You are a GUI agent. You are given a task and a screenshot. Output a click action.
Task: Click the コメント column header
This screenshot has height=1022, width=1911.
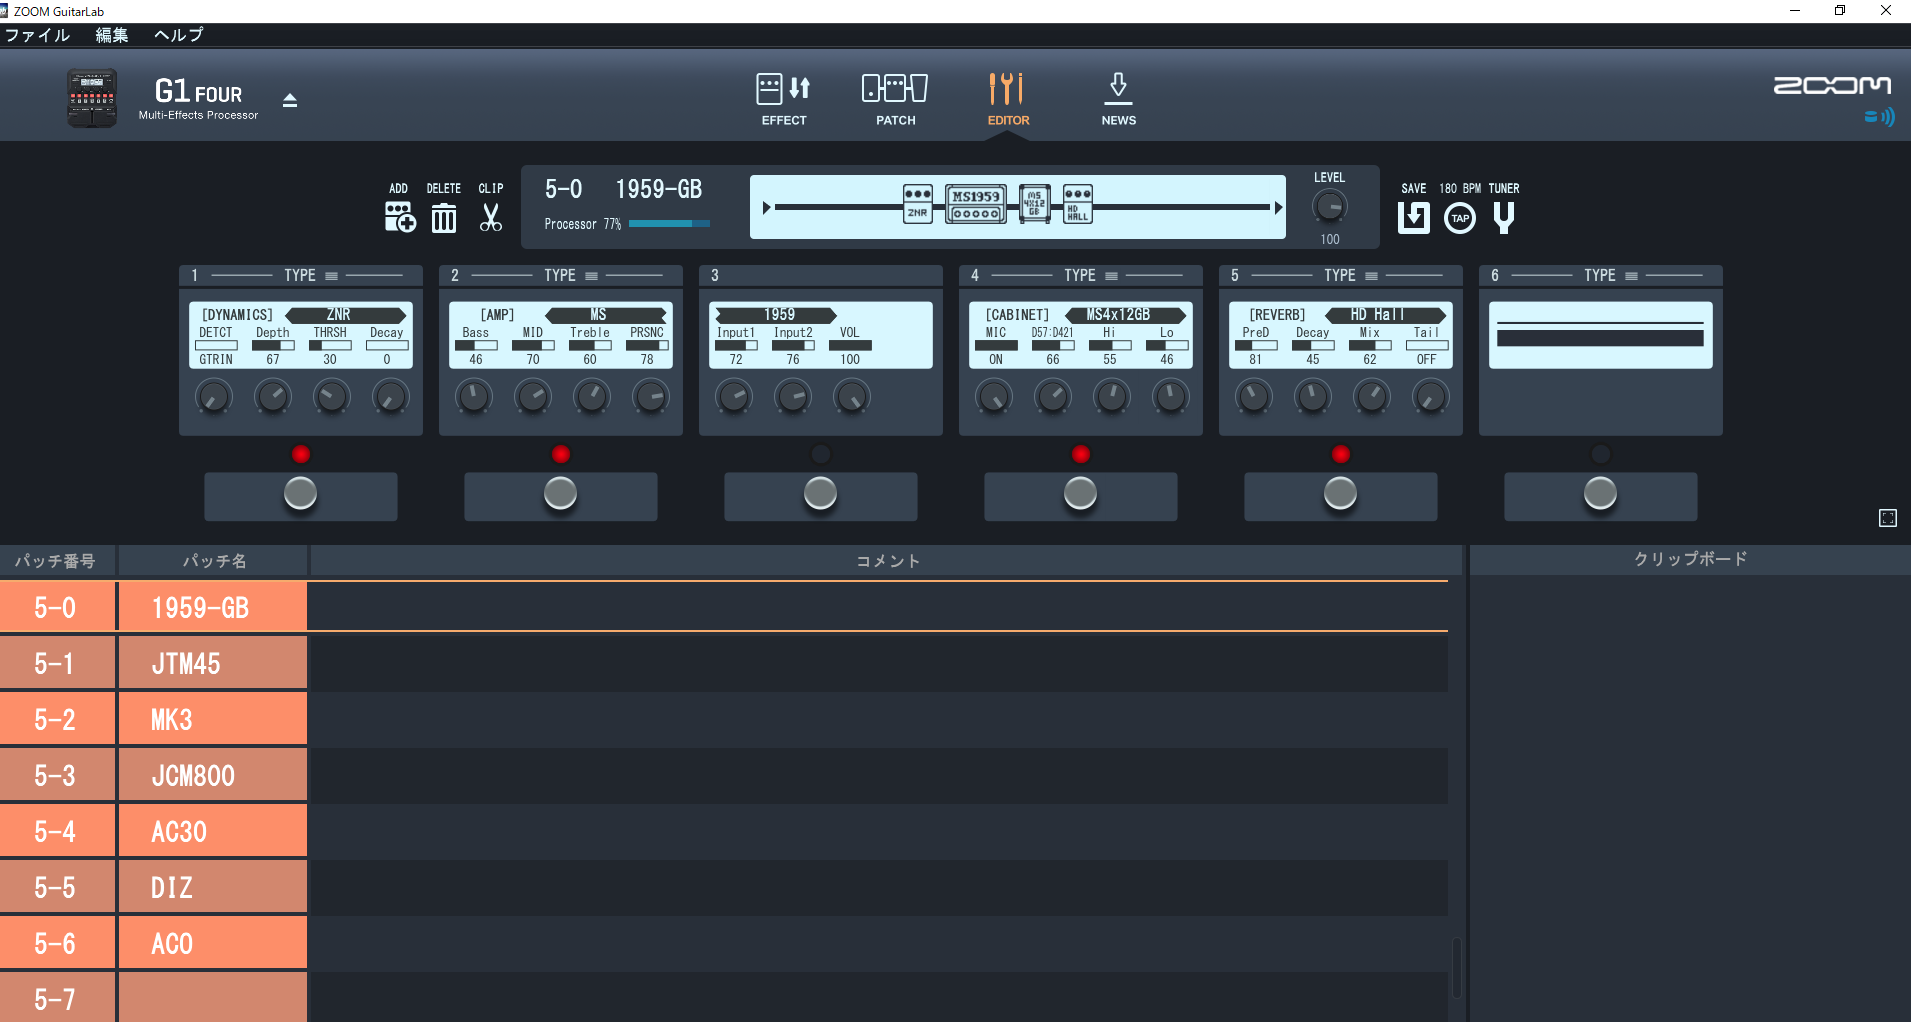[887, 561]
